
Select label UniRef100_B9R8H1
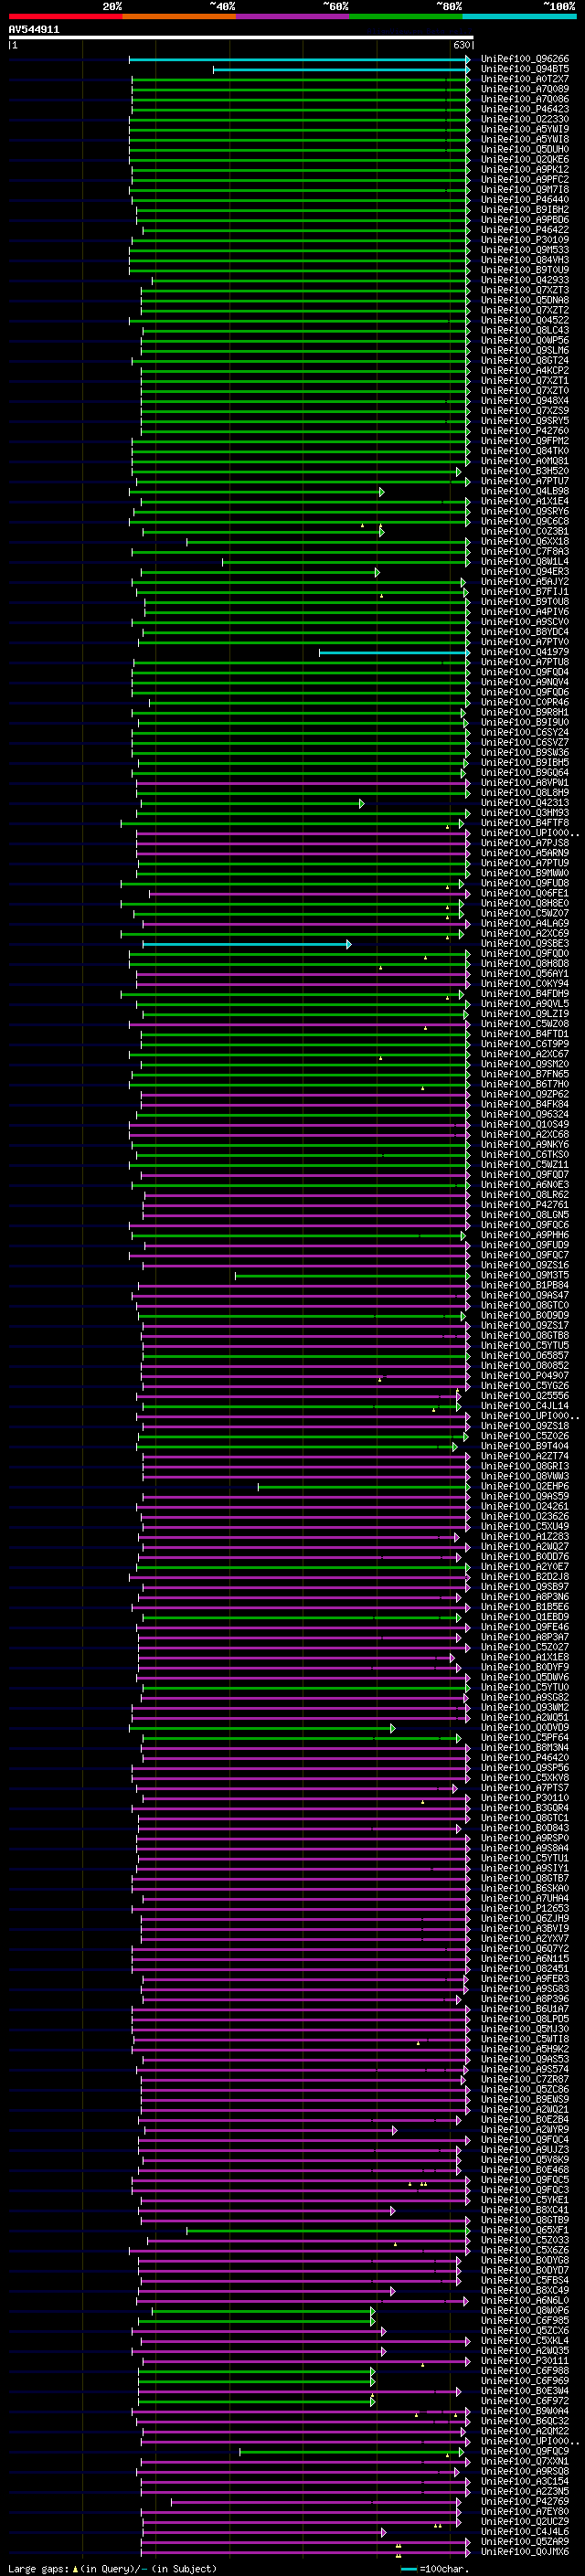pyautogui.click(x=524, y=712)
